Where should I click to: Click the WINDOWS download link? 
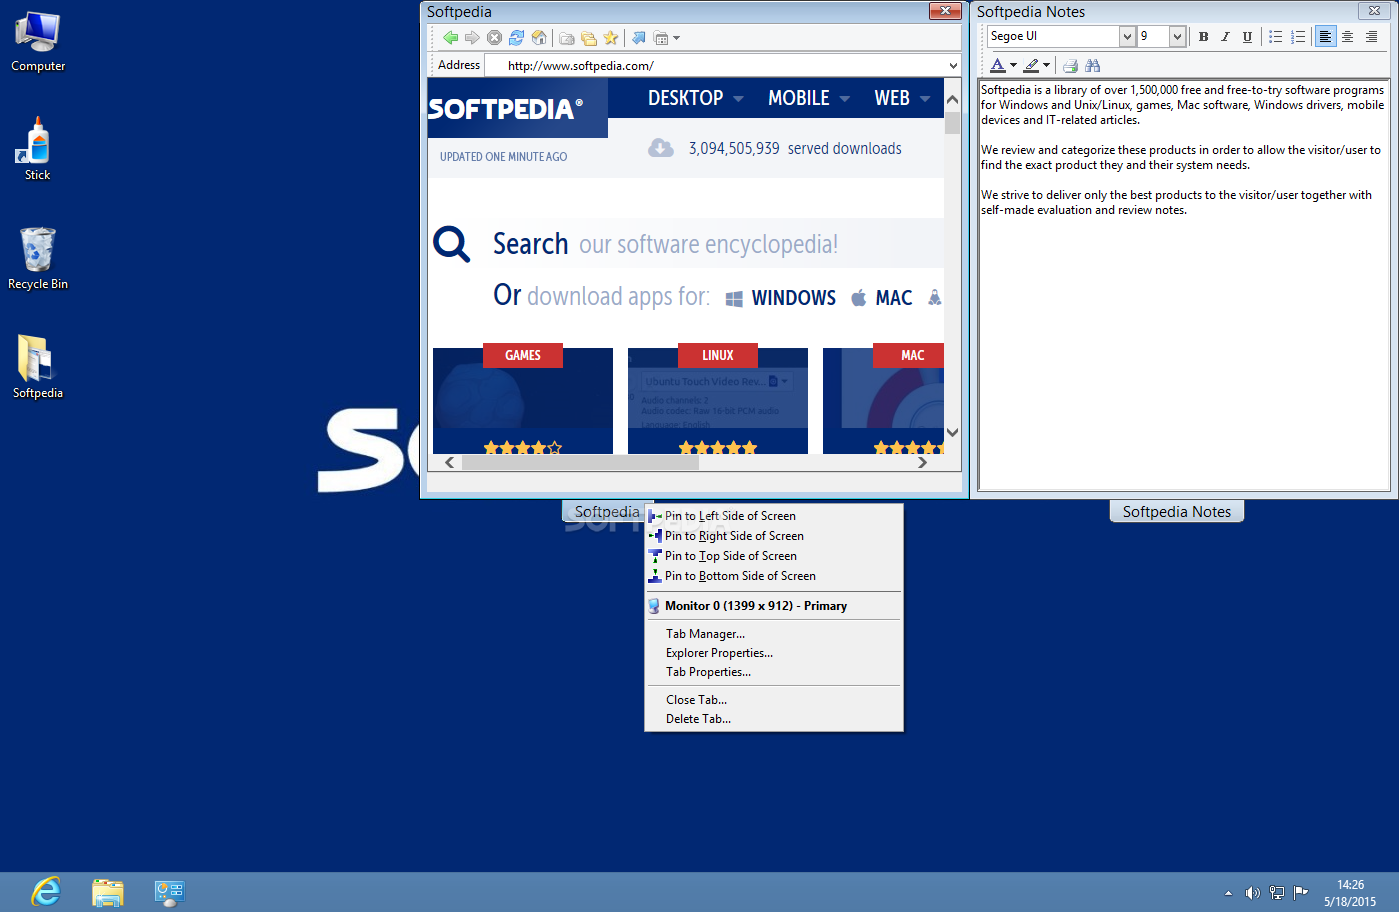[x=781, y=298]
